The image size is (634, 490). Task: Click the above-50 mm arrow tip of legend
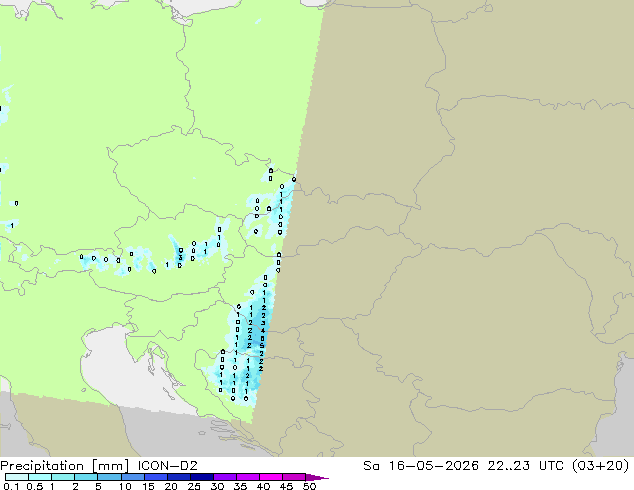pyautogui.click(x=317, y=477)
